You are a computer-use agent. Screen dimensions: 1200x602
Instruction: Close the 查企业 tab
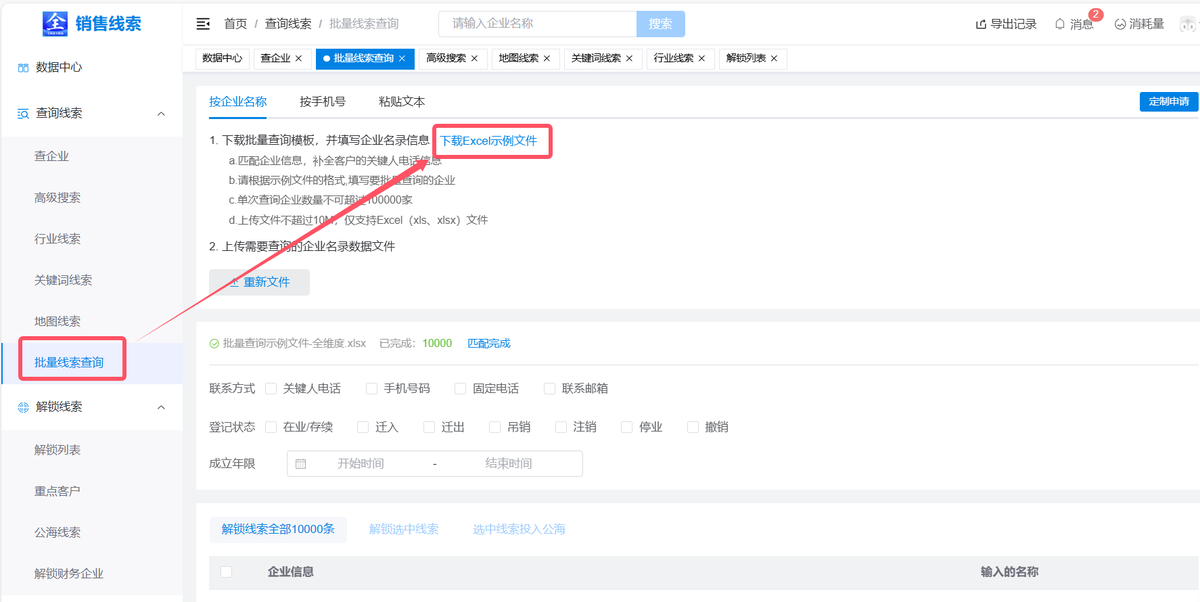pos(298,59)
